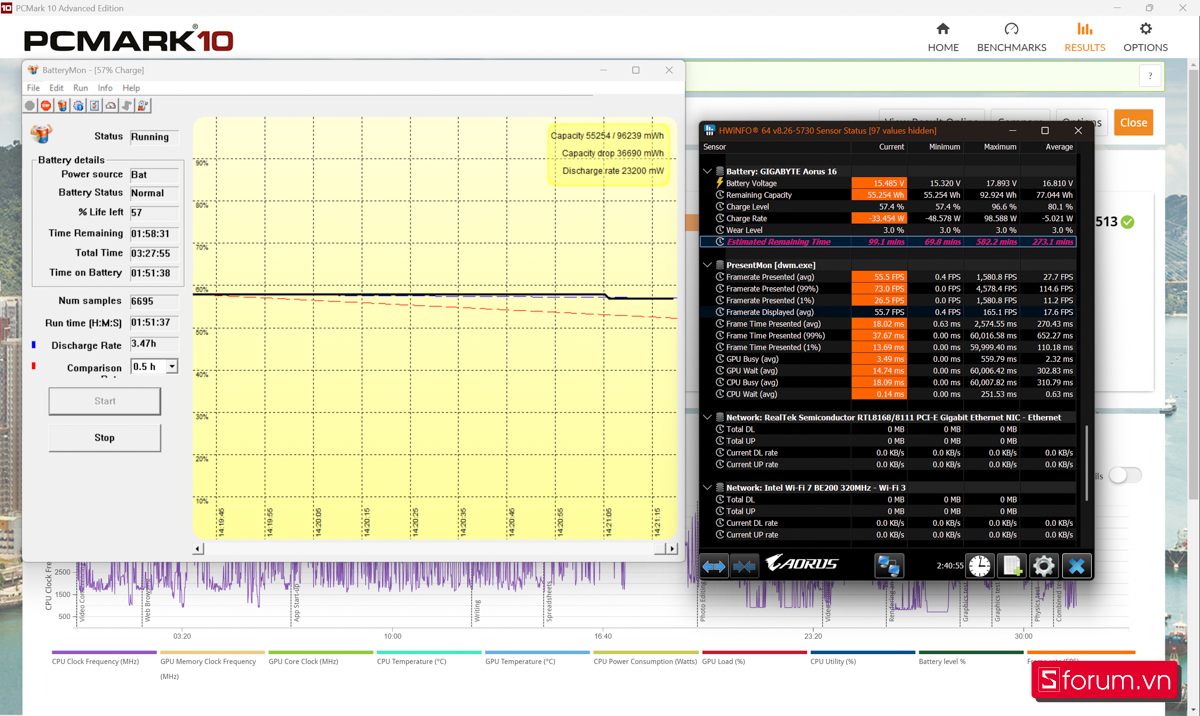
Task: Click the gauge meter toolbar icon in BatteryMon
Action: tap(110, 105)
